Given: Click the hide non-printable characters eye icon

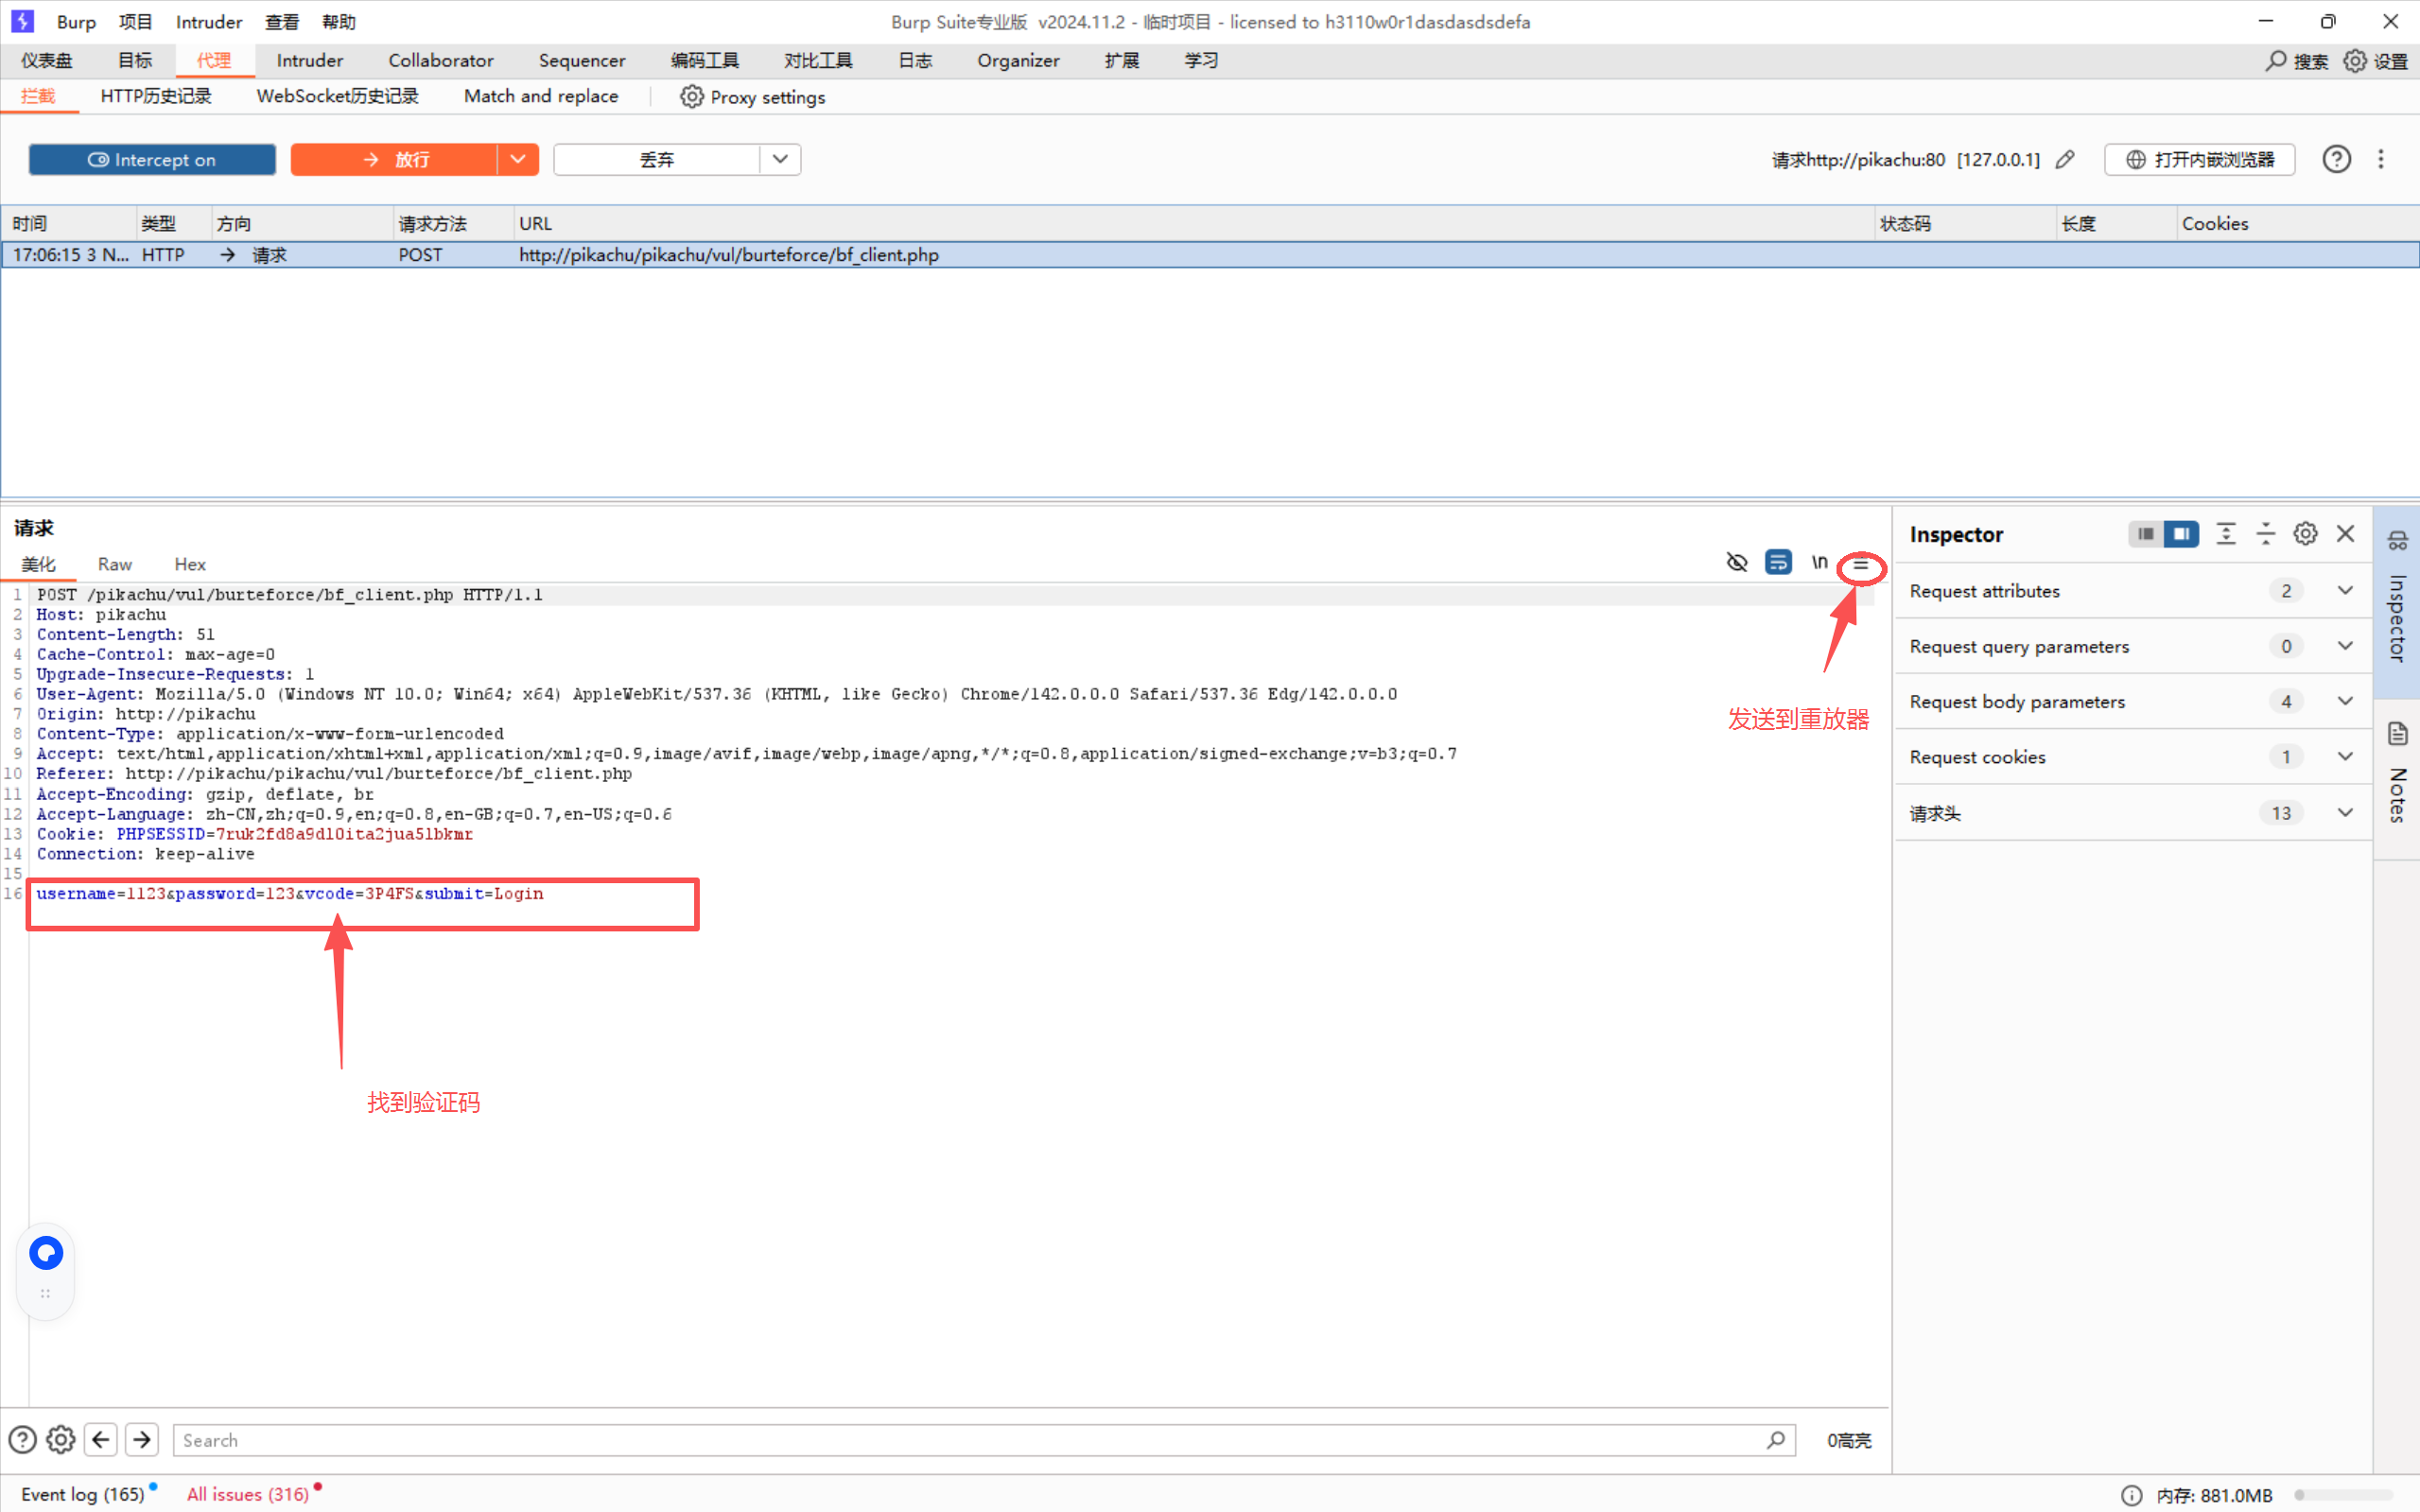Looking at the screenshot, I should pyautogui.click(x=1737, y=562).
